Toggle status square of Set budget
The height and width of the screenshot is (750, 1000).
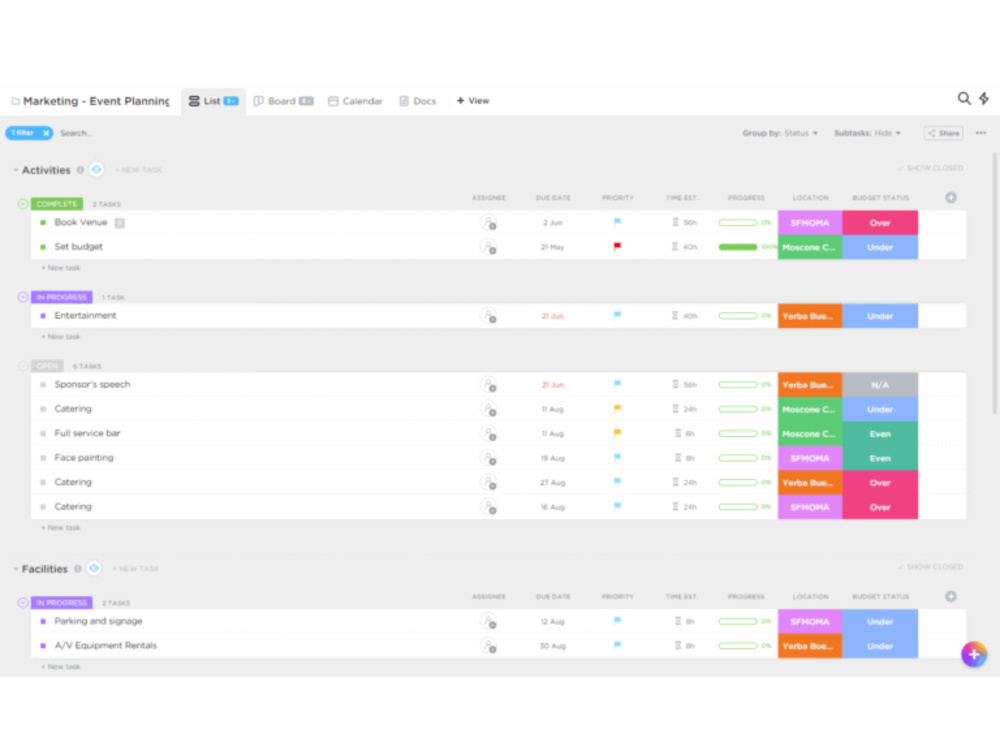(43, 247)
